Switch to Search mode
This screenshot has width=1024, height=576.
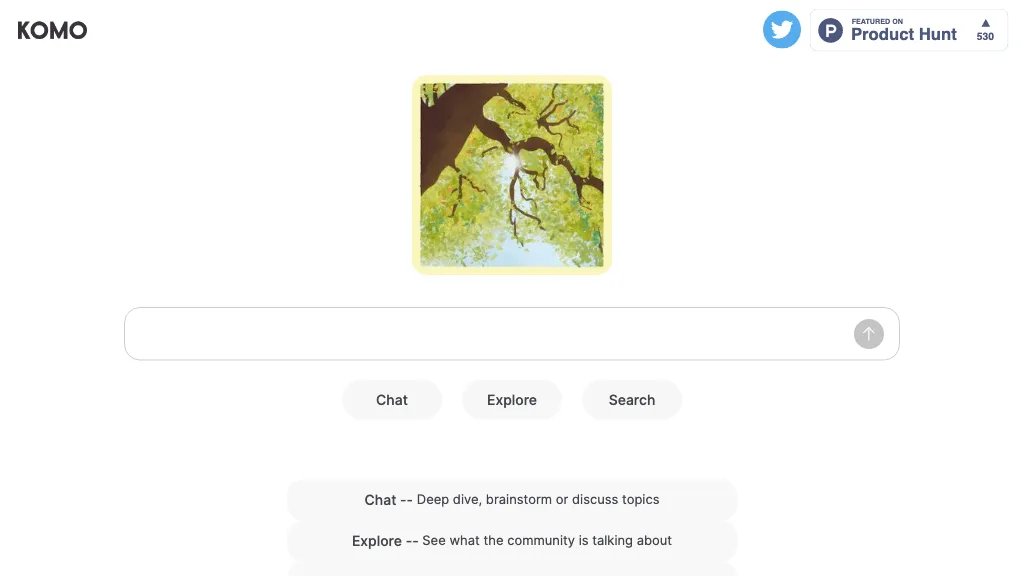pyautogui.click(x=632, y=400)
